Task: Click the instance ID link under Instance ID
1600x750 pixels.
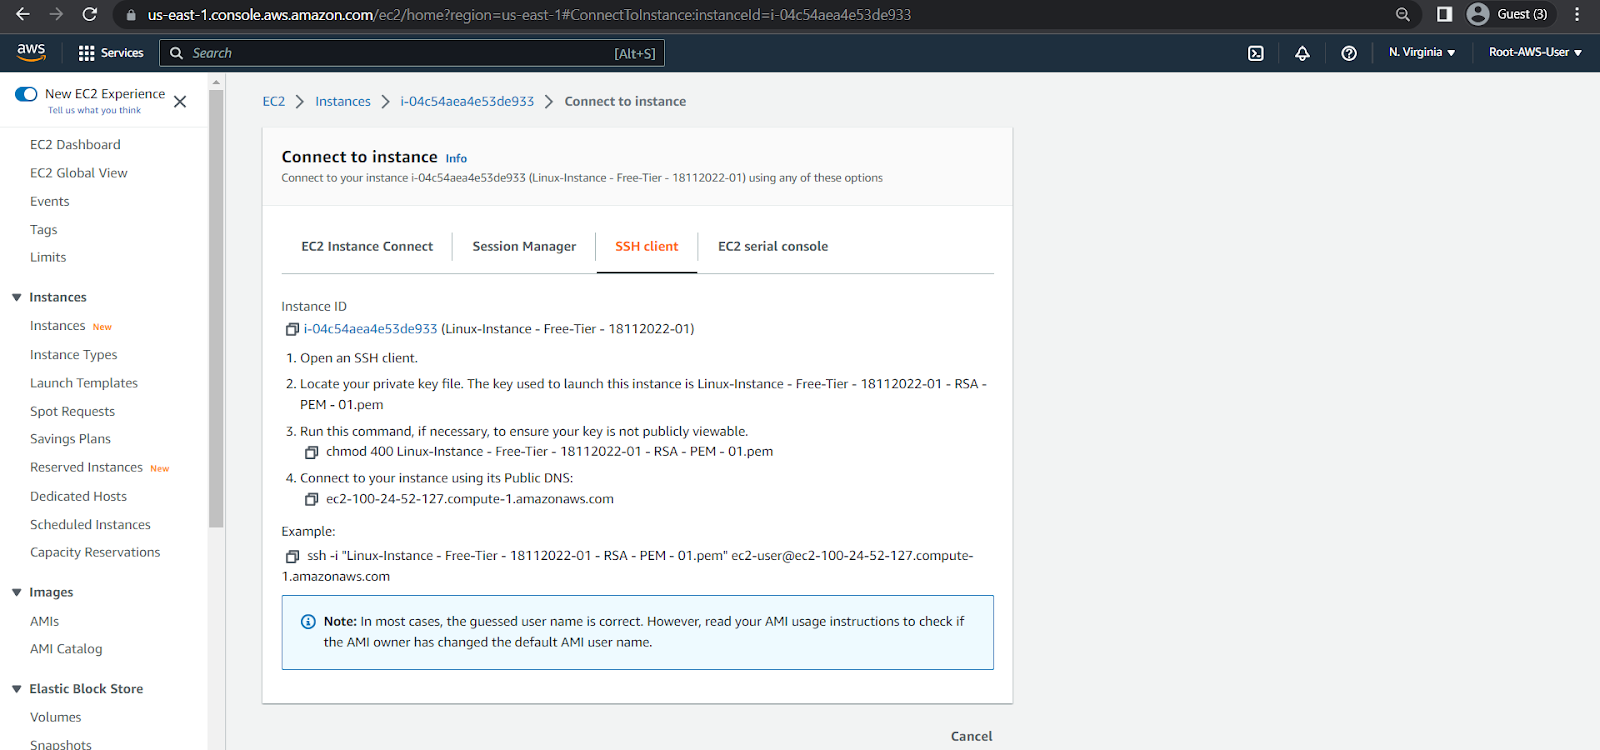Action: tap(371, 329)
